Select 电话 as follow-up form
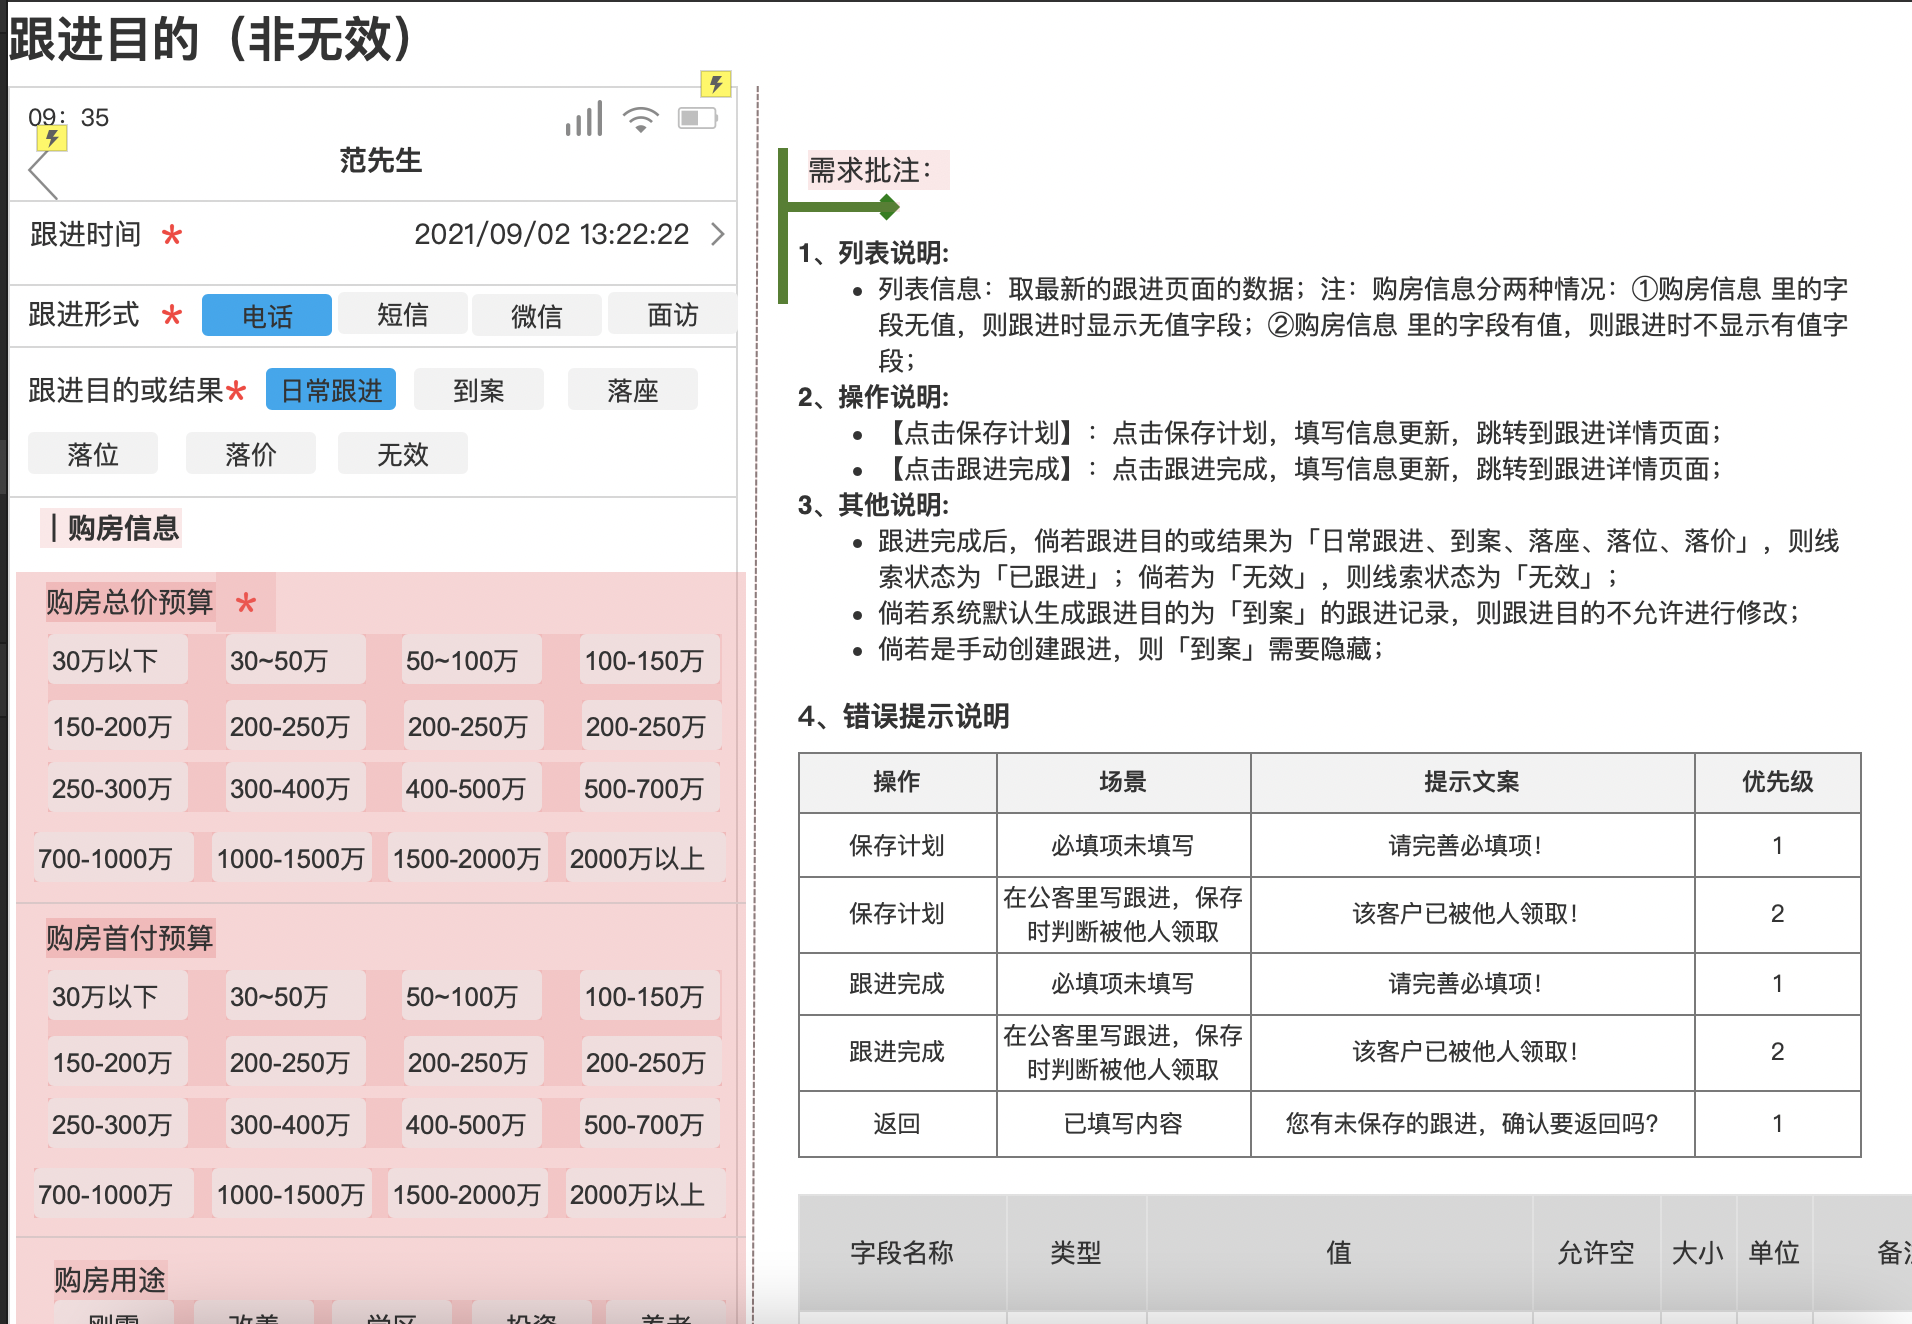The image size is (1912, 1324). [x=267, y=315]
